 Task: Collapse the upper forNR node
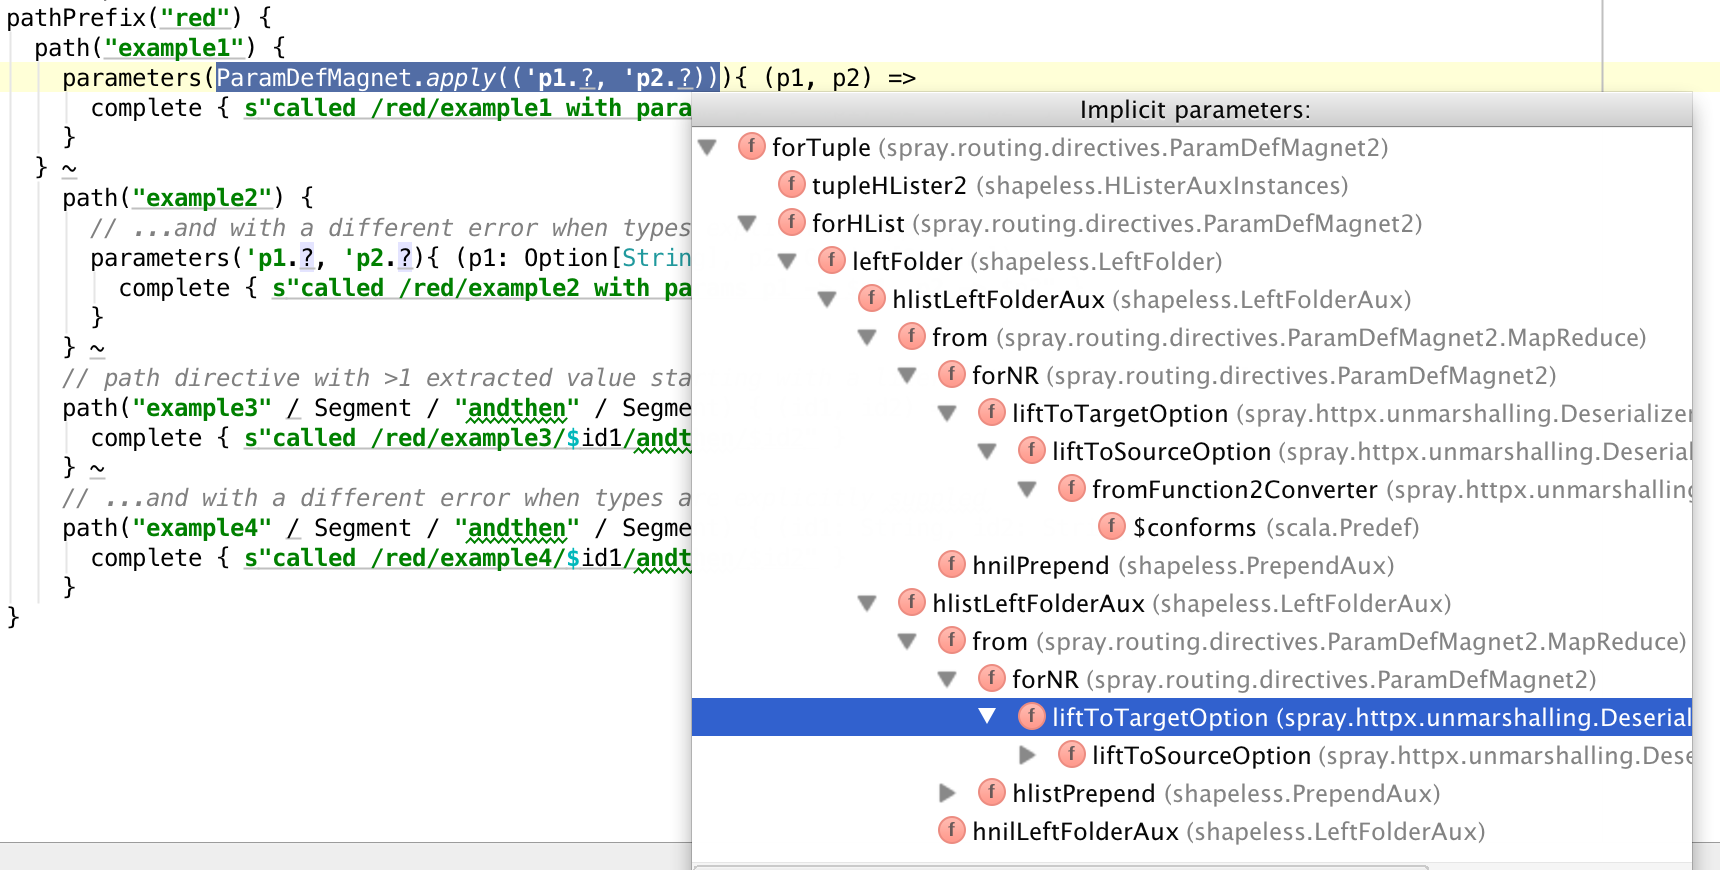(x=908, y=375)
